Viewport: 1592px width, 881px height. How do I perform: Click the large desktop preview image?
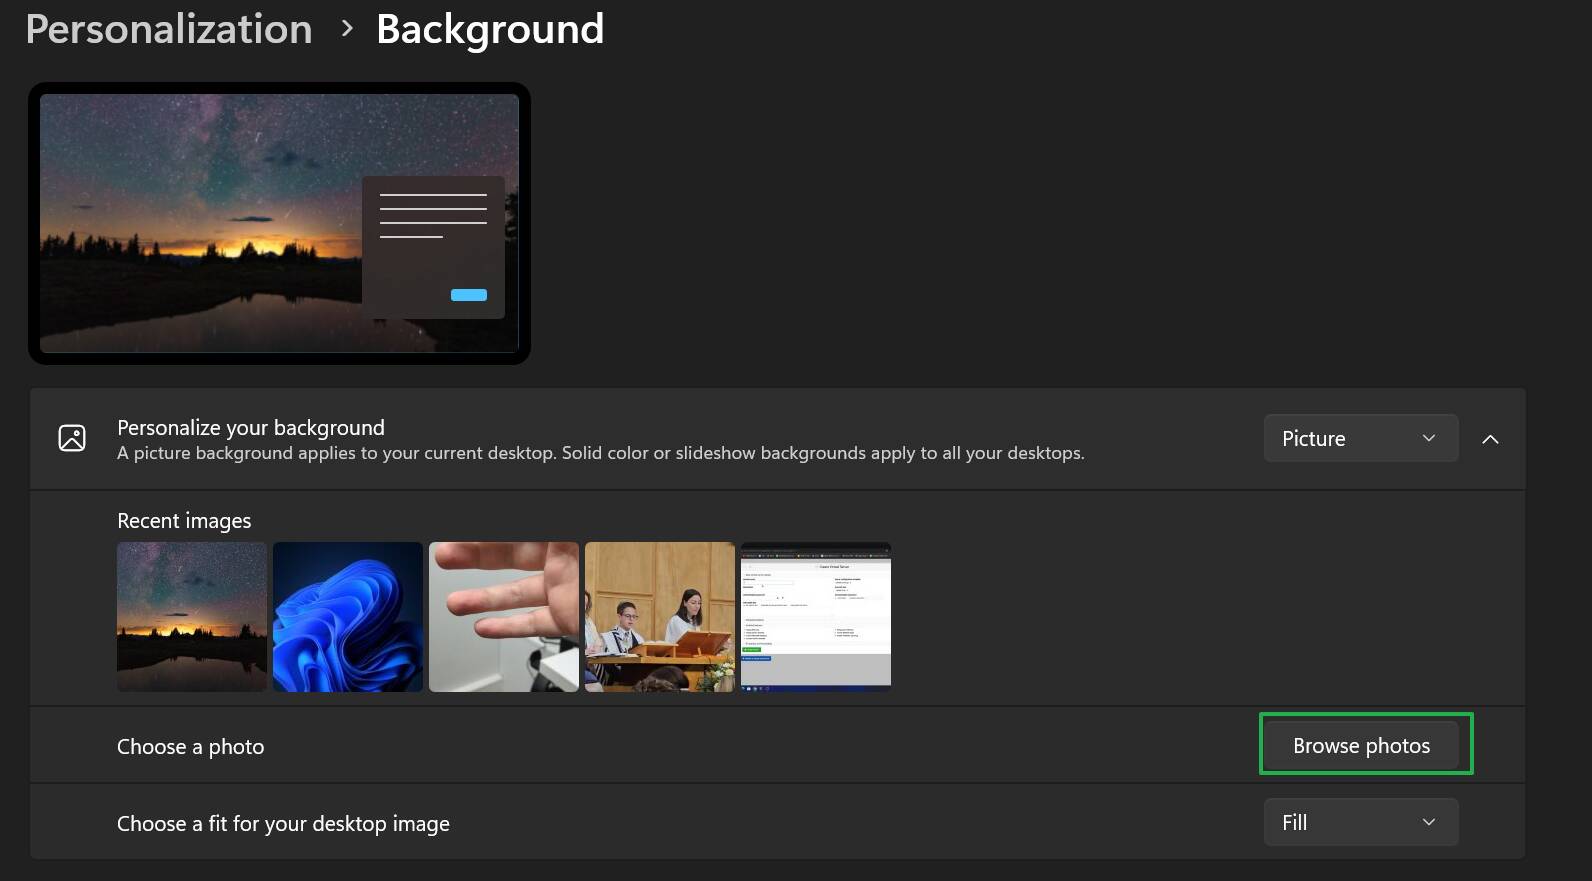click(200, 223)
